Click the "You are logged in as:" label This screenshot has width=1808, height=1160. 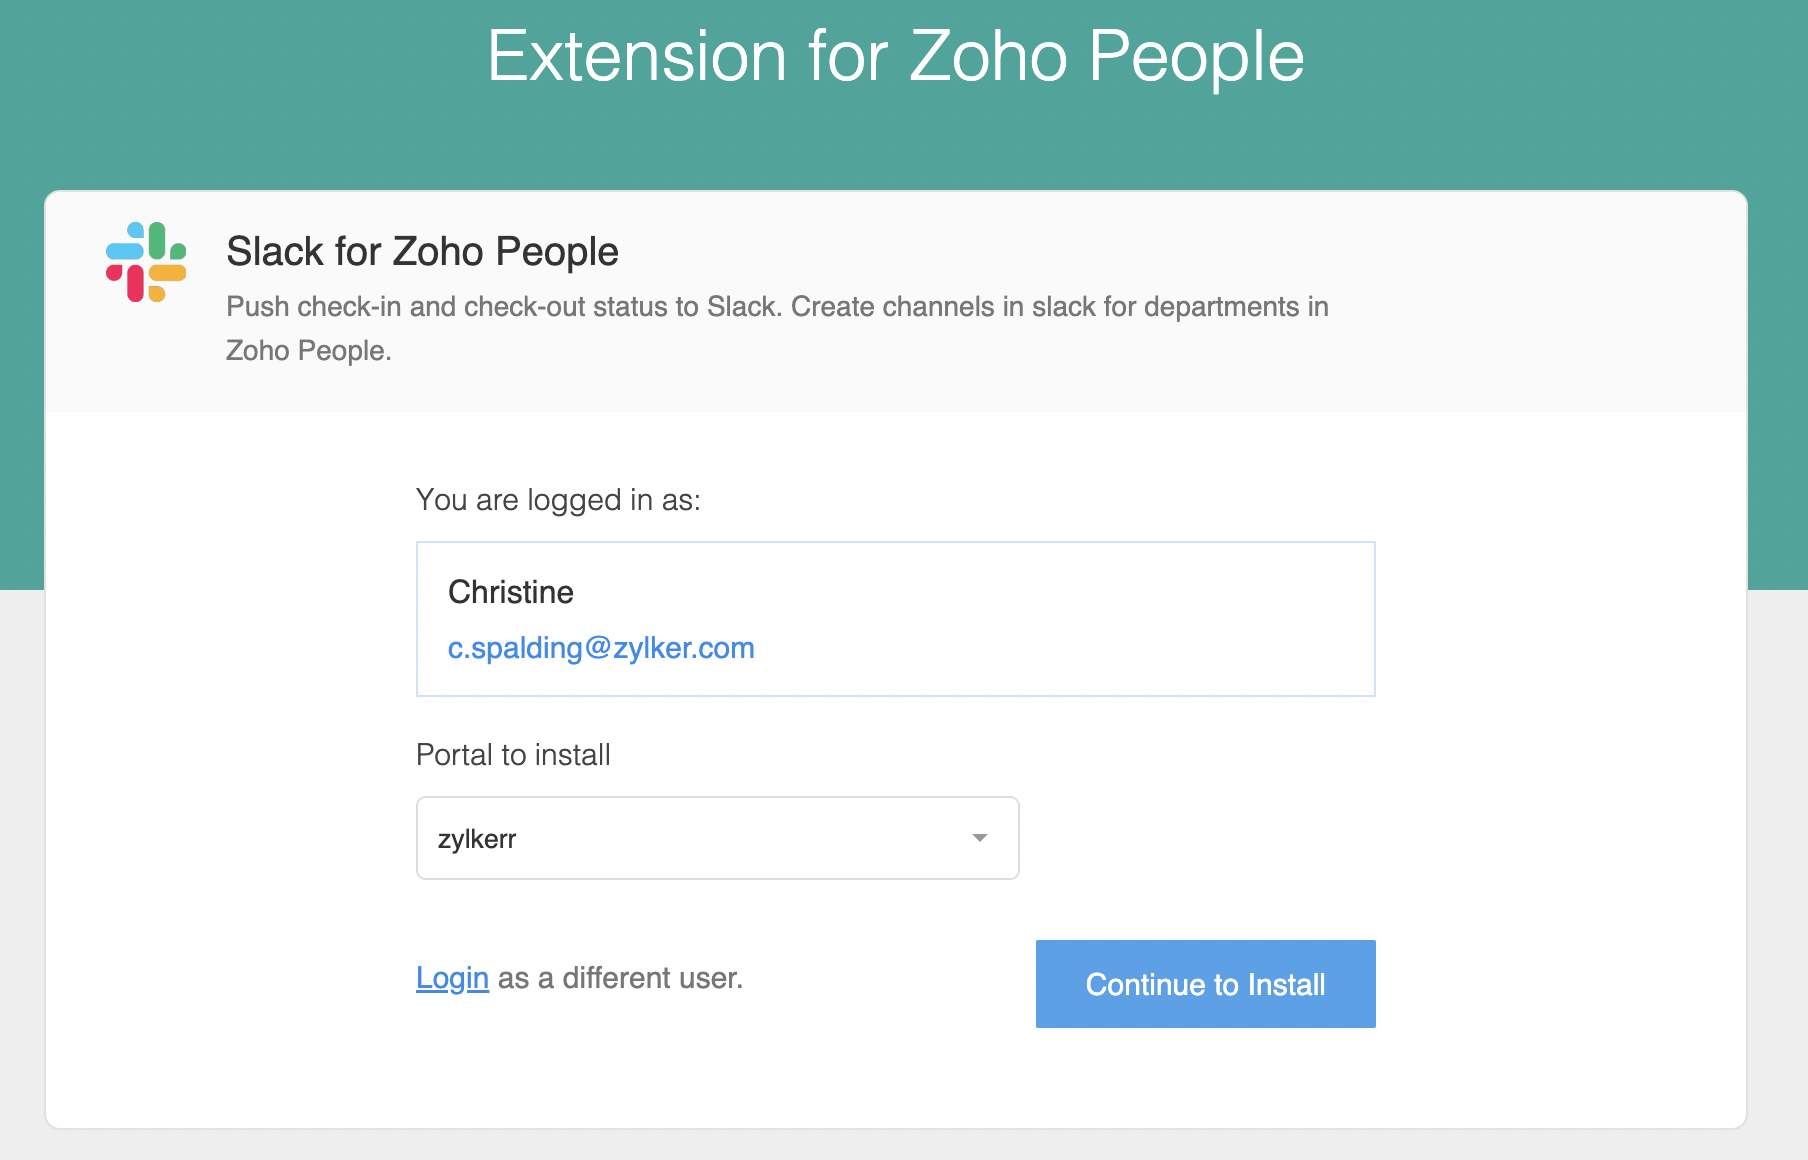point(558,500)
